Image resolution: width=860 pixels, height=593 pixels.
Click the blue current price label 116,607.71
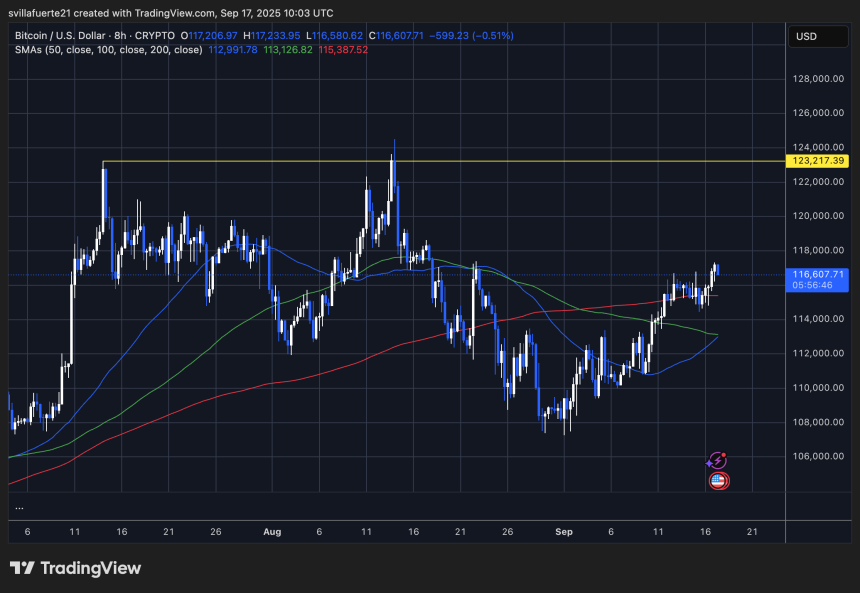(x=816, y=273)
